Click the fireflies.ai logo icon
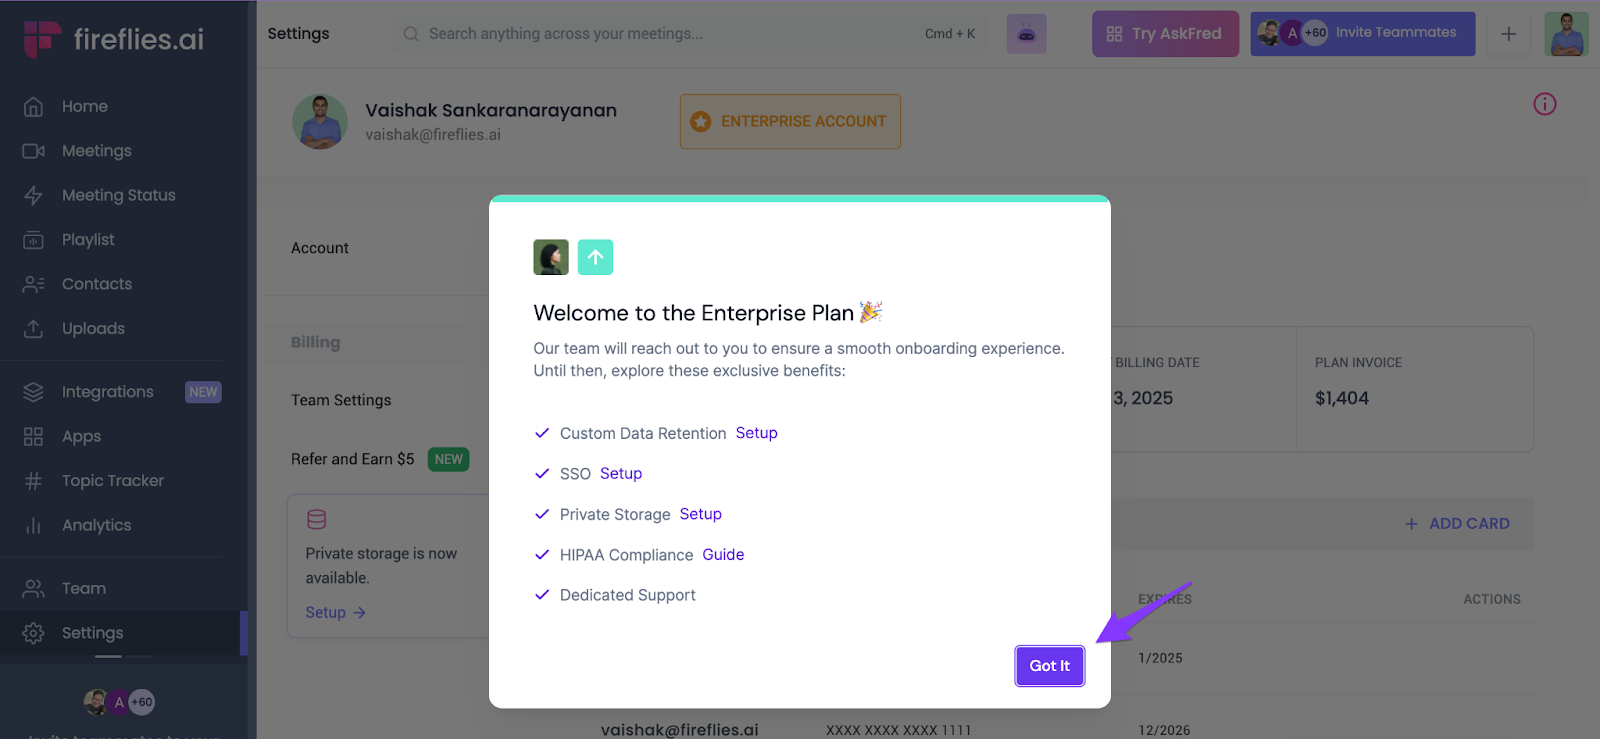 point(42,39)
